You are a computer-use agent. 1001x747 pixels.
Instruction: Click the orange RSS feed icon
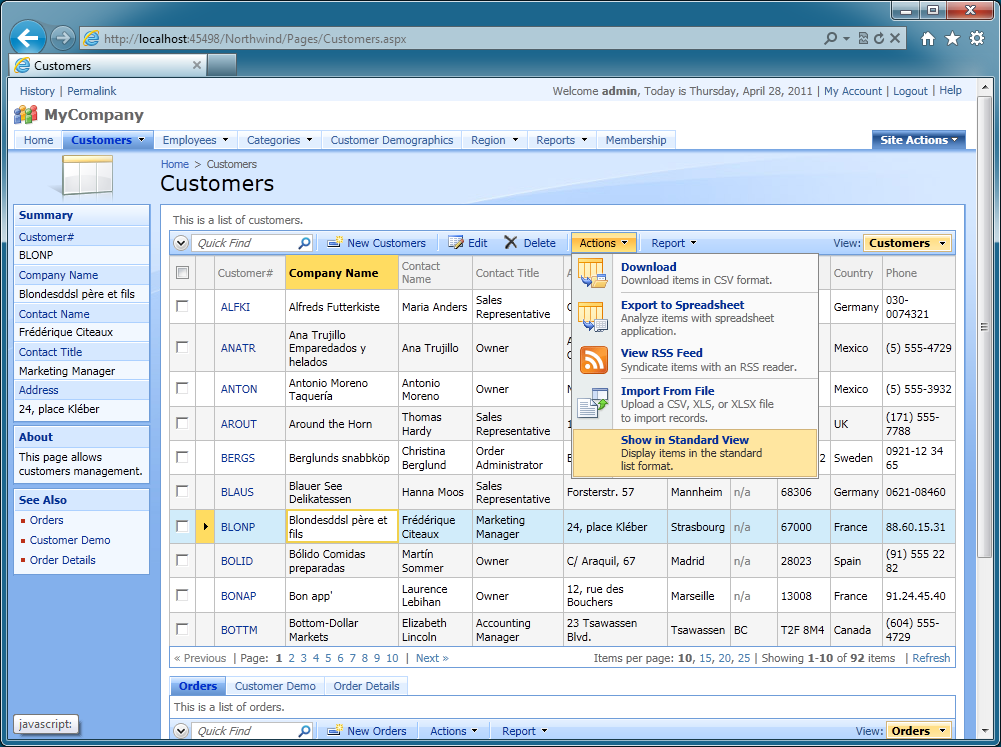[x=593, y=360]
